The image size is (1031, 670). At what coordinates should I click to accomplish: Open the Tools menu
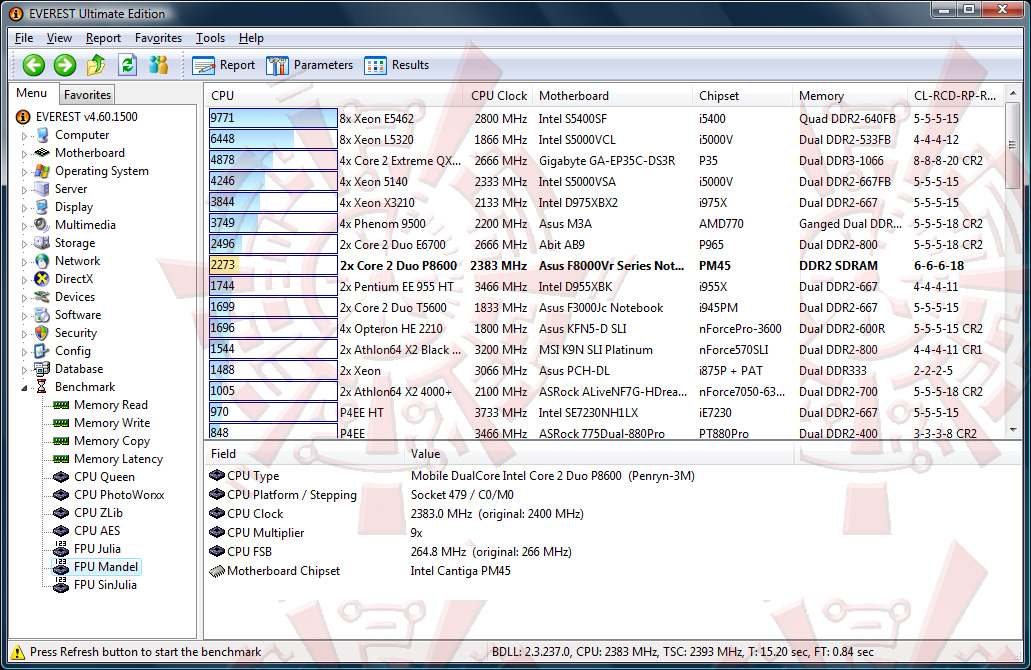tap(210, 38)
